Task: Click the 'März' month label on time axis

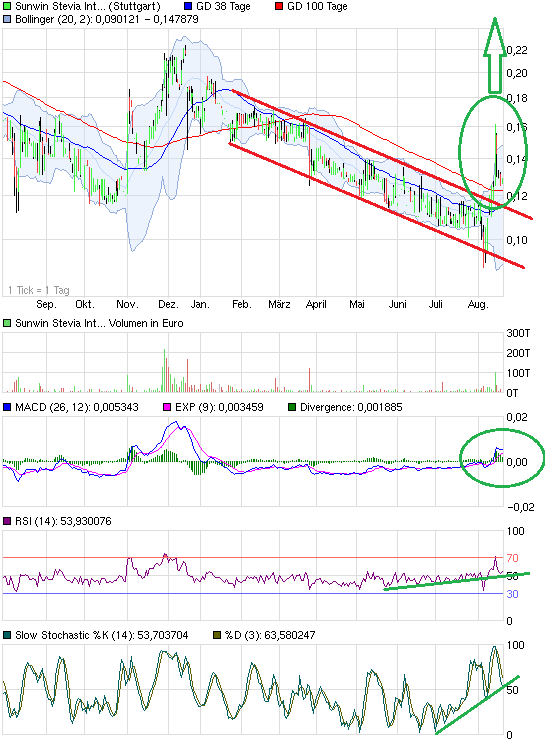Action: point(279,304)
